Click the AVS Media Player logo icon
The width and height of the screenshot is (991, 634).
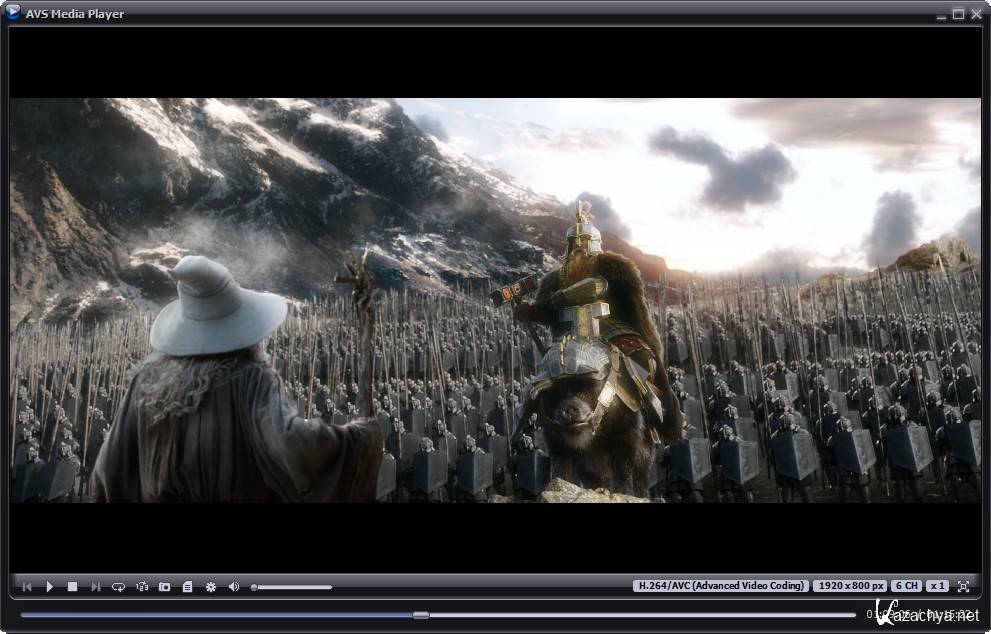point(12,13)
